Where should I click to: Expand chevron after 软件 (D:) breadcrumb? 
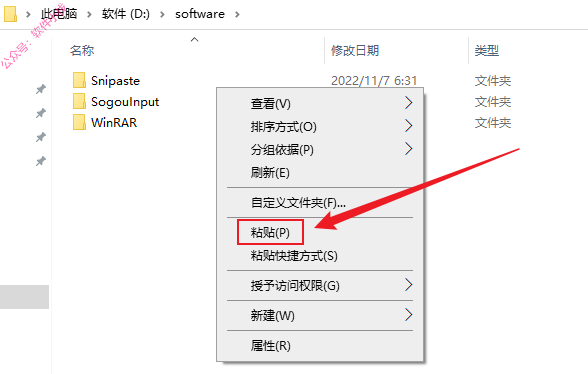point(162,14)
